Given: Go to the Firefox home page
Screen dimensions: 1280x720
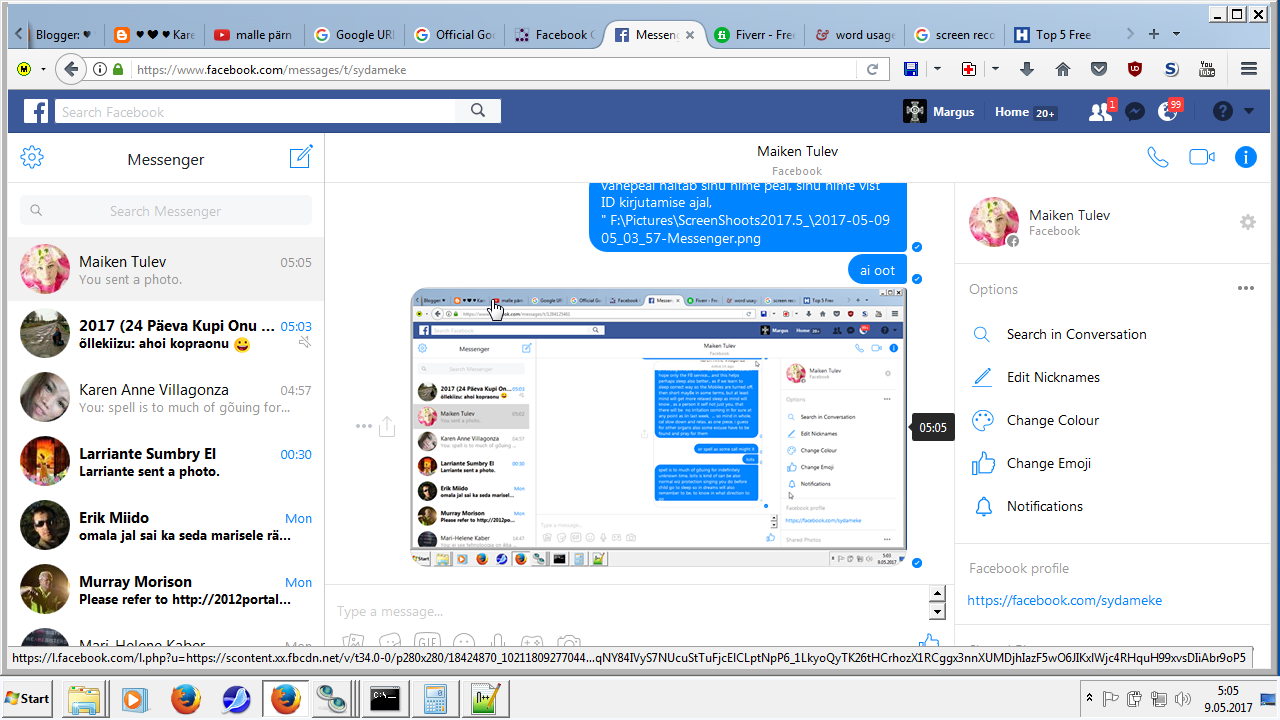Looking at the screenshot, I should [x=1063, y=69].
